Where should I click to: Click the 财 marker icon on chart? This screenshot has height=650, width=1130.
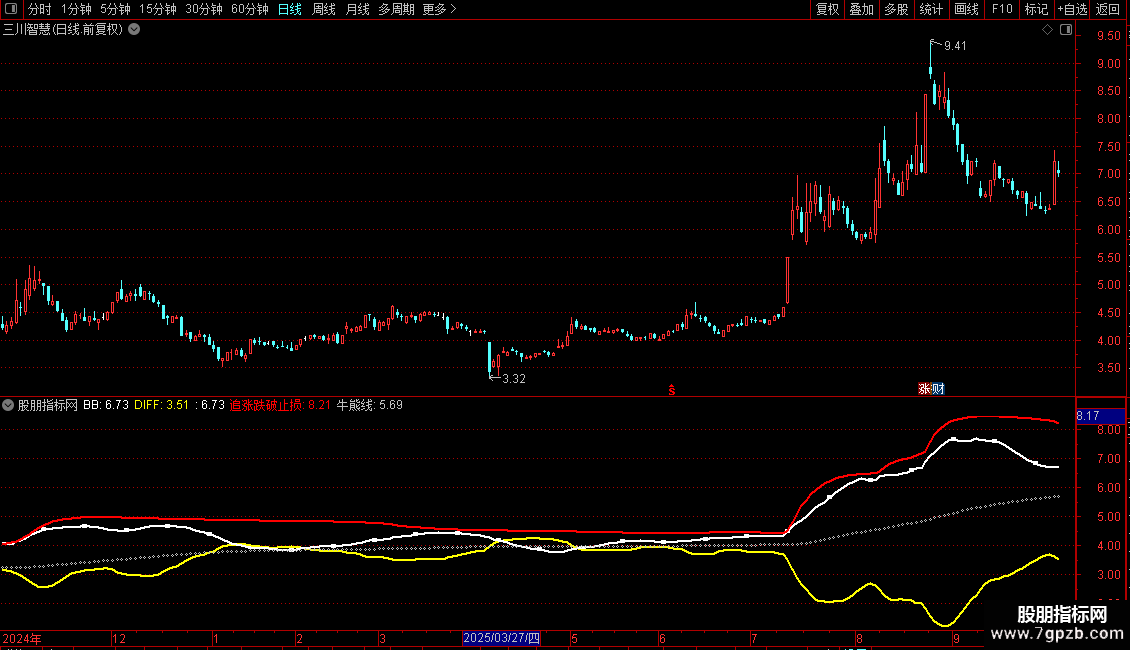[938, 389]
